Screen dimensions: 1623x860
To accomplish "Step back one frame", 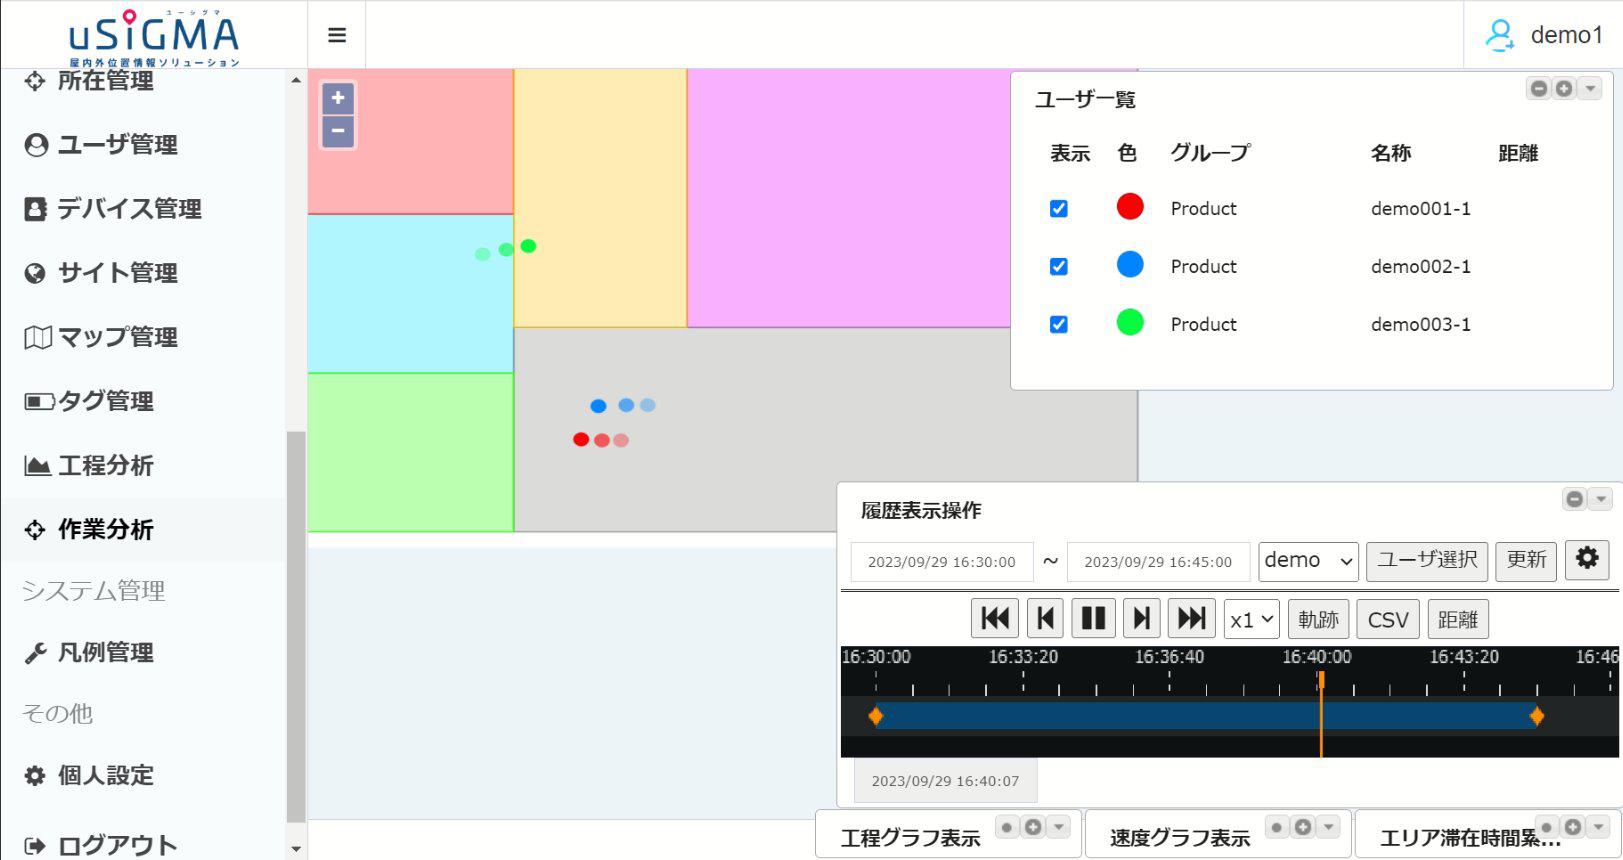I will click(x=1045, y=619).
